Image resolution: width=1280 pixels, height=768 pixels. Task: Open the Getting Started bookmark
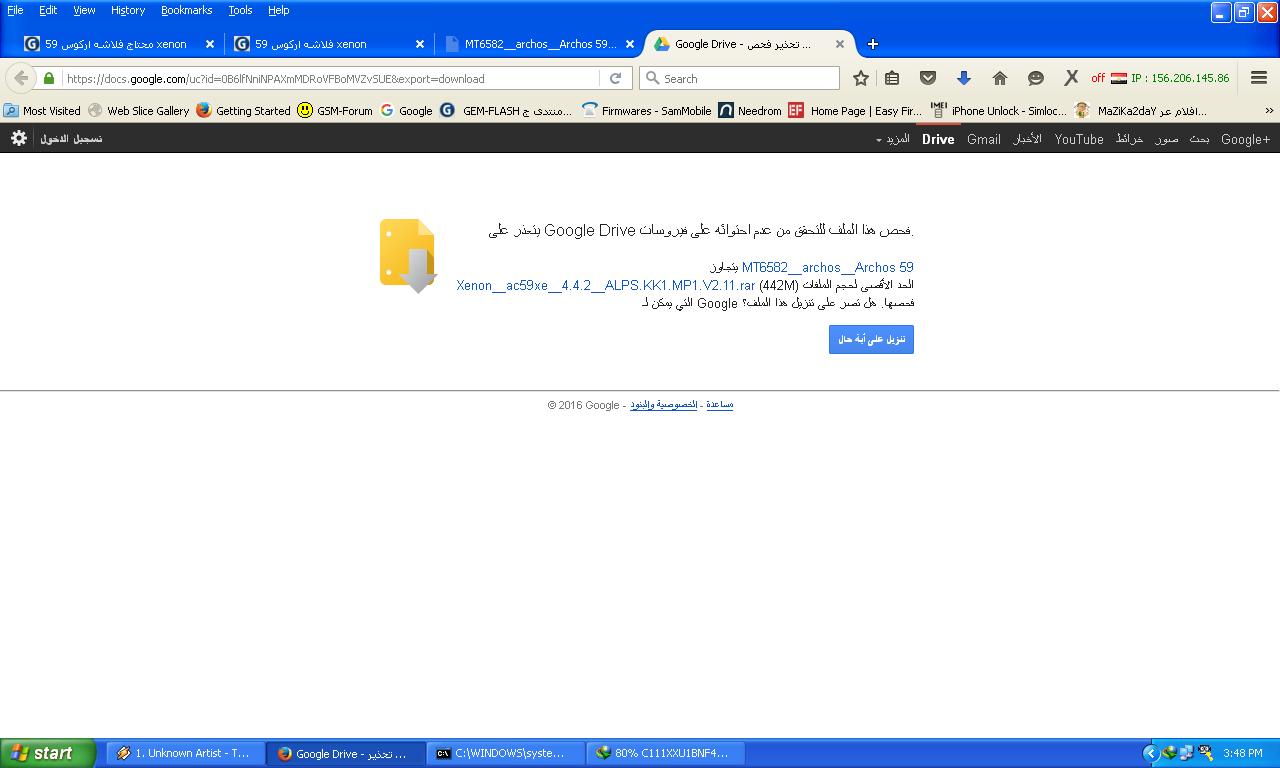[243, 111]
